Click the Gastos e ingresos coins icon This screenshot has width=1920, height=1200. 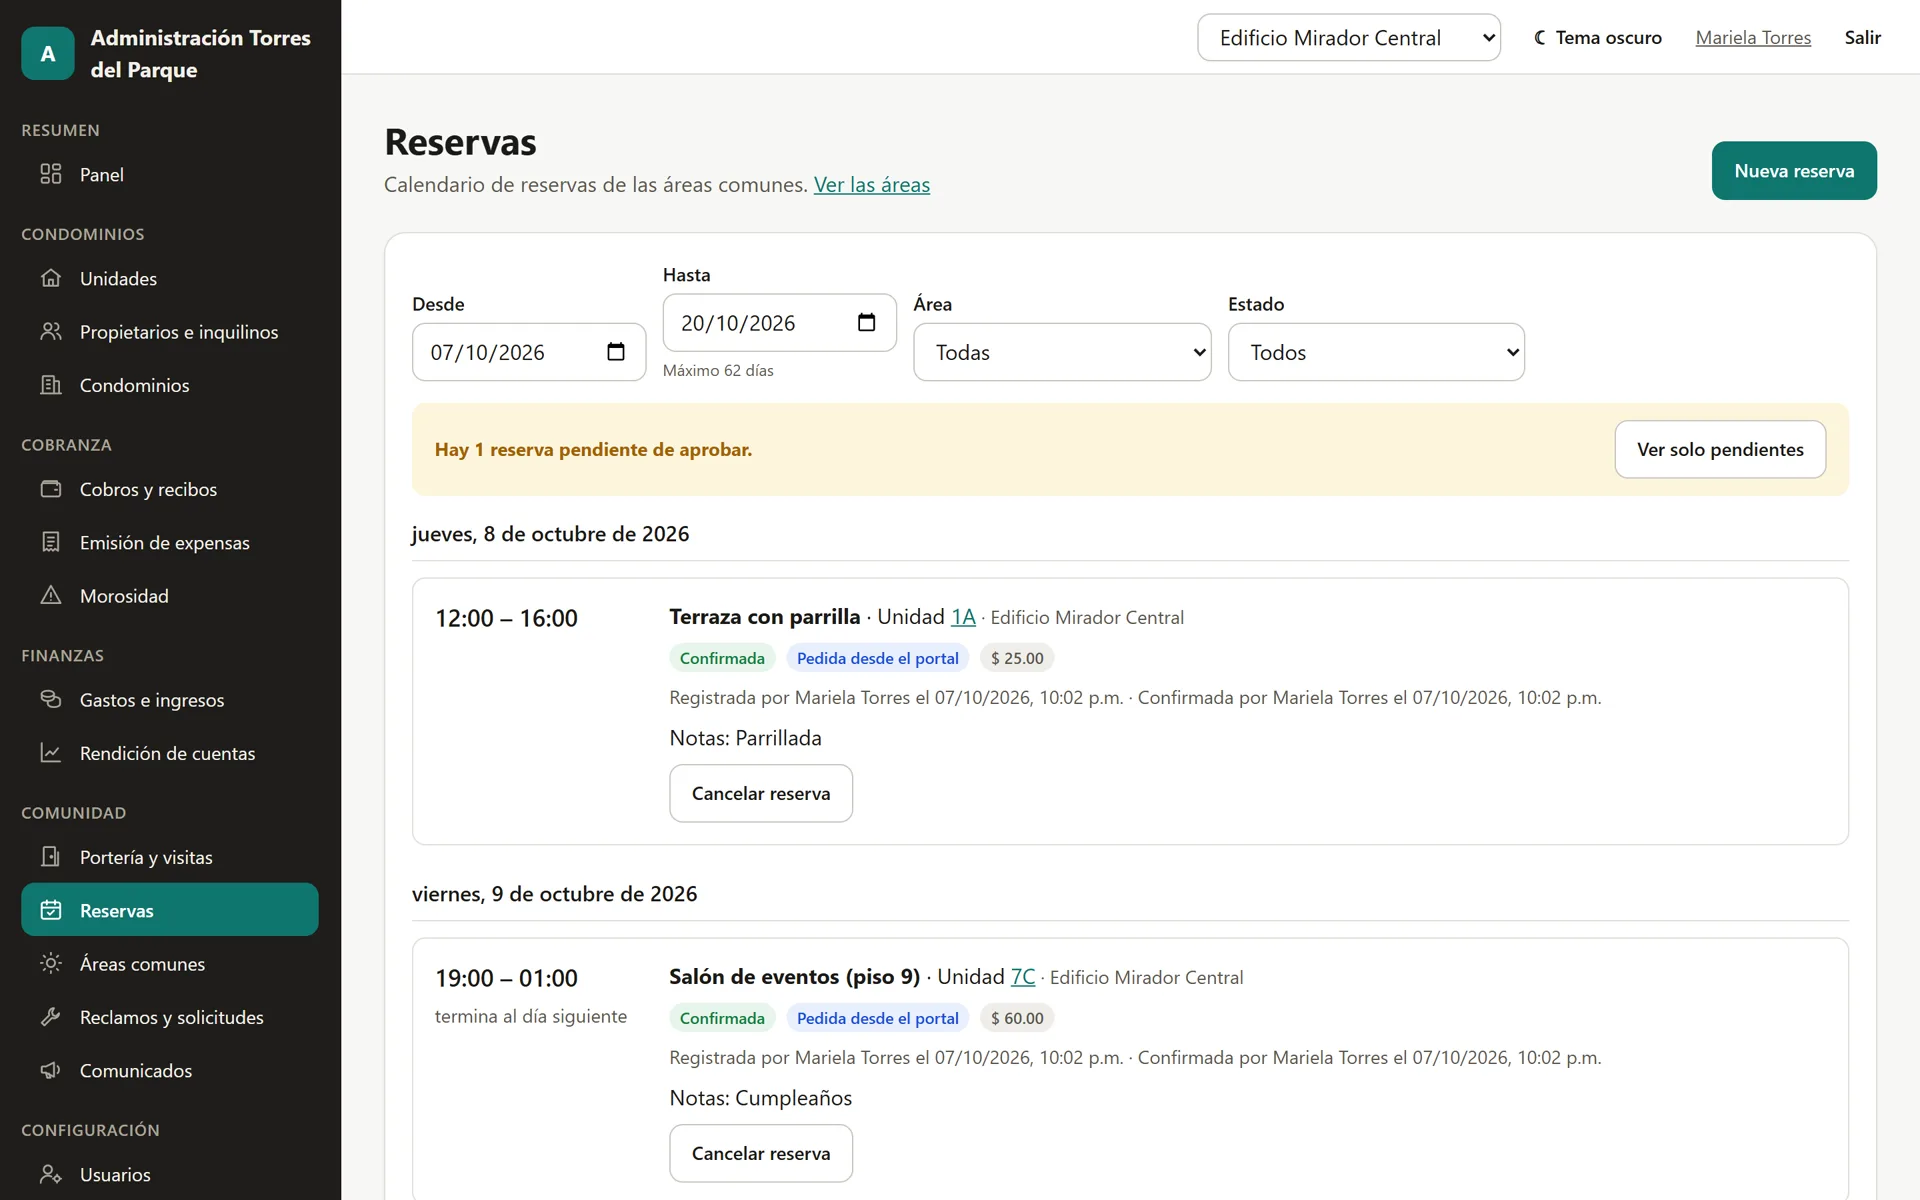point(51,699)
